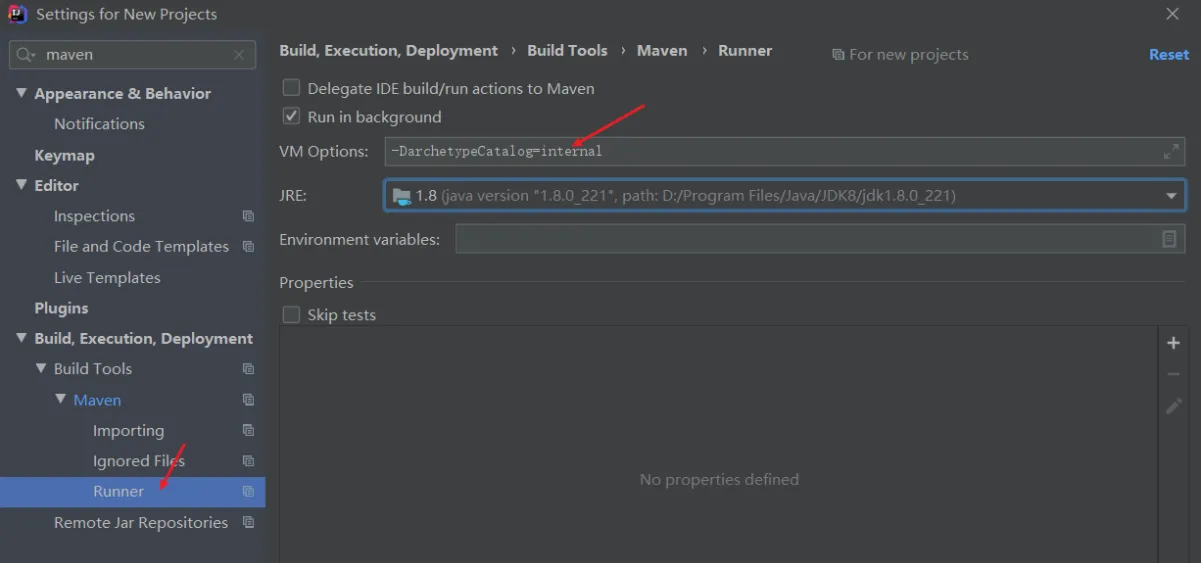Collapse the Editor section arrow
Image resolution: width=1202 pixels, height=563 pixels.
(x=22, y=185)
